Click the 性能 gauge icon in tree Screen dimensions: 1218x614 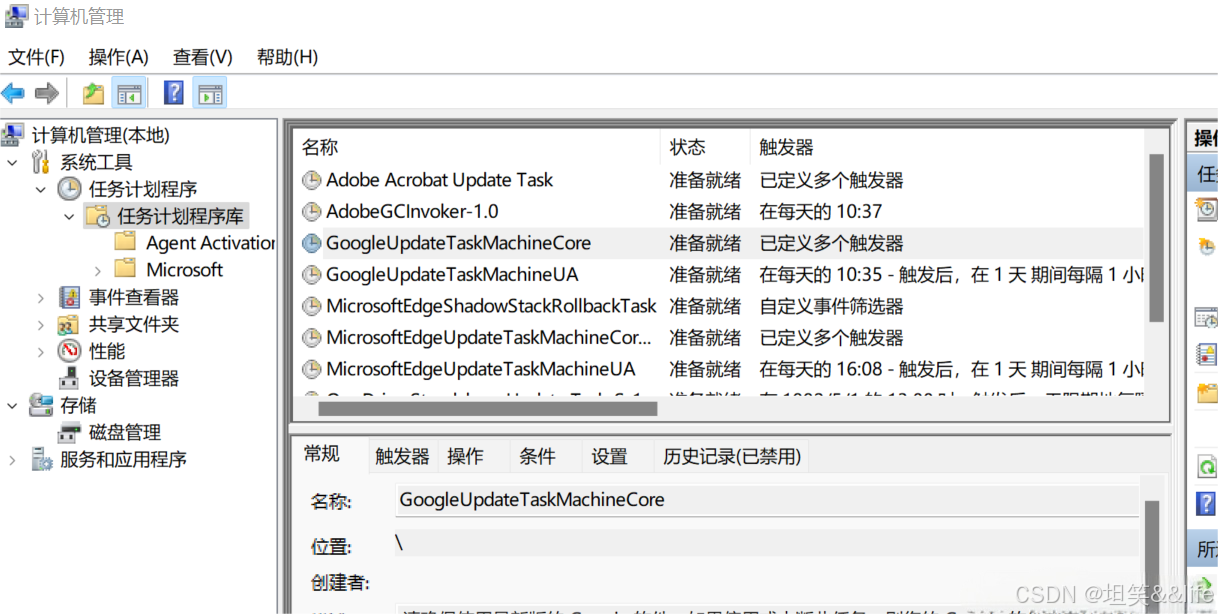click(69, 351)
